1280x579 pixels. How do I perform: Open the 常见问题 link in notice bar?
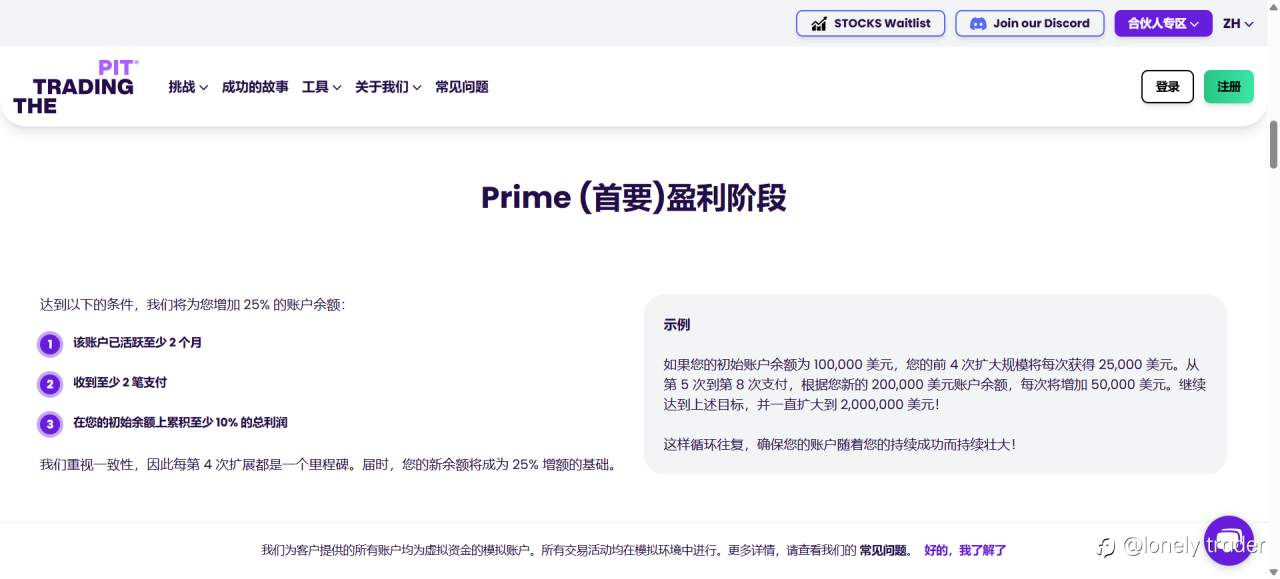tap(885, 550)
